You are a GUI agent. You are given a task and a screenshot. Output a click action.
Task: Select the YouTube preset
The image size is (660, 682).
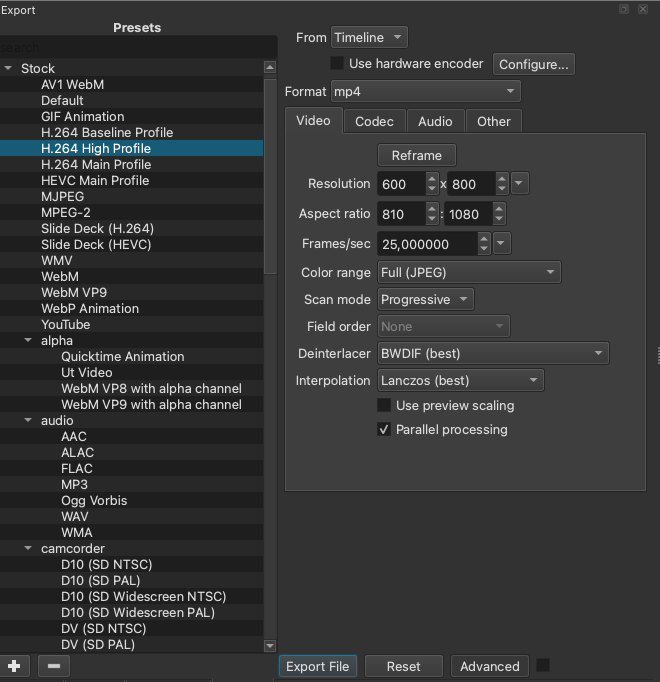(66, 324)
